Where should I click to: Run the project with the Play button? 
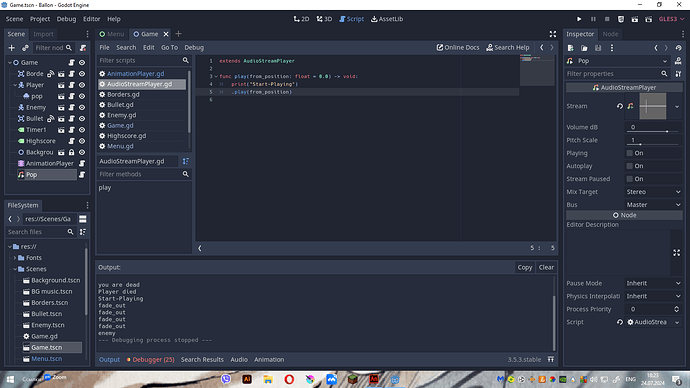(579, 19)
